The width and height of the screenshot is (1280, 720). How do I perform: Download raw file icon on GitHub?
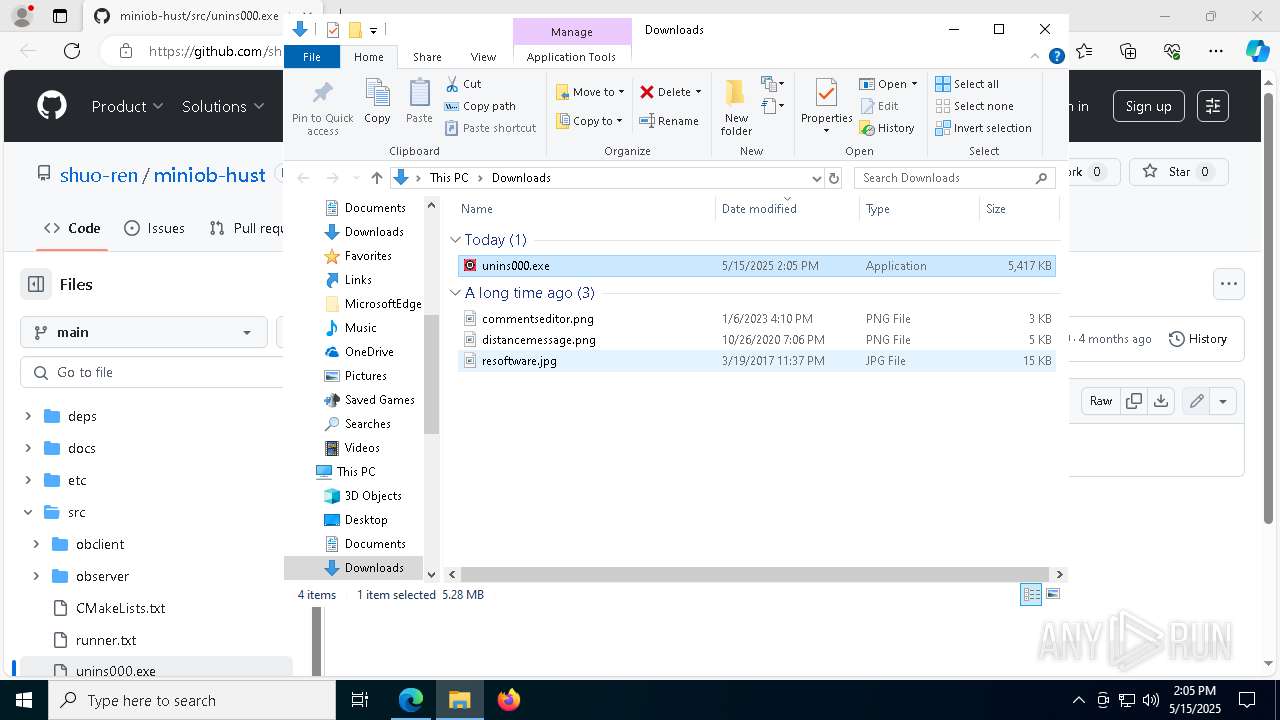coord(1160,401)
